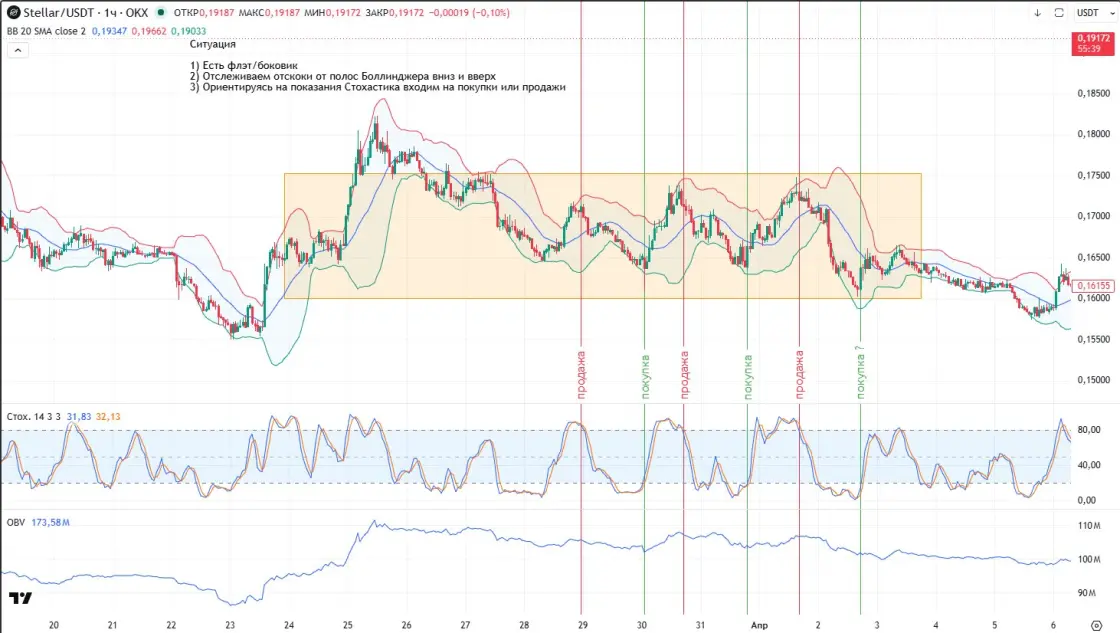Click date axis label 20
Screen dimensions: 1120x633
(54, 625)
